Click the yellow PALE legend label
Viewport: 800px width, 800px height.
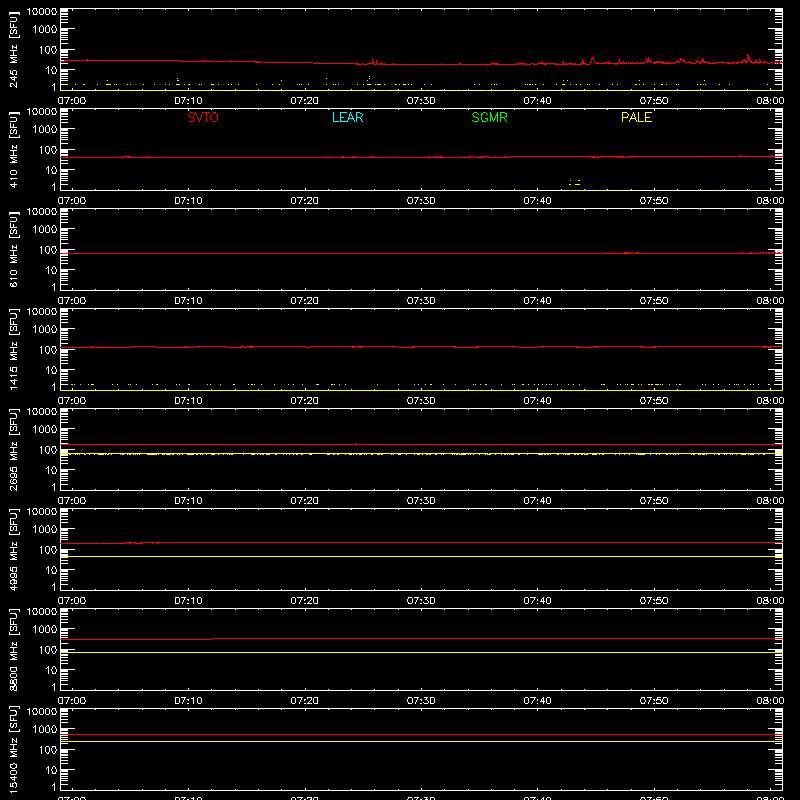tap(636, 117)
